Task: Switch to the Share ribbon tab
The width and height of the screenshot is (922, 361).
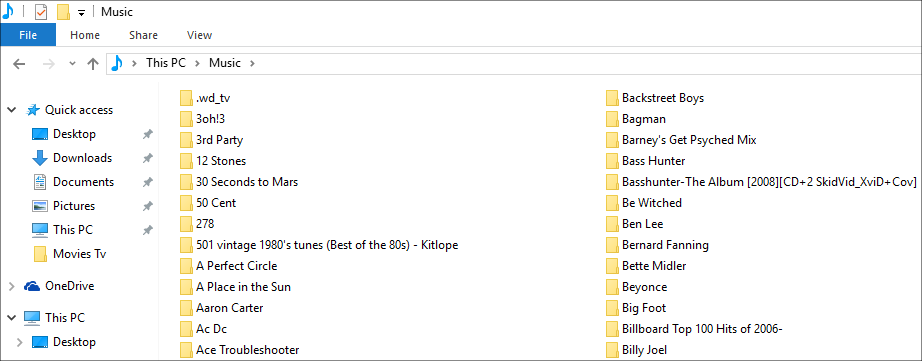Action: (x=143, y=35)
